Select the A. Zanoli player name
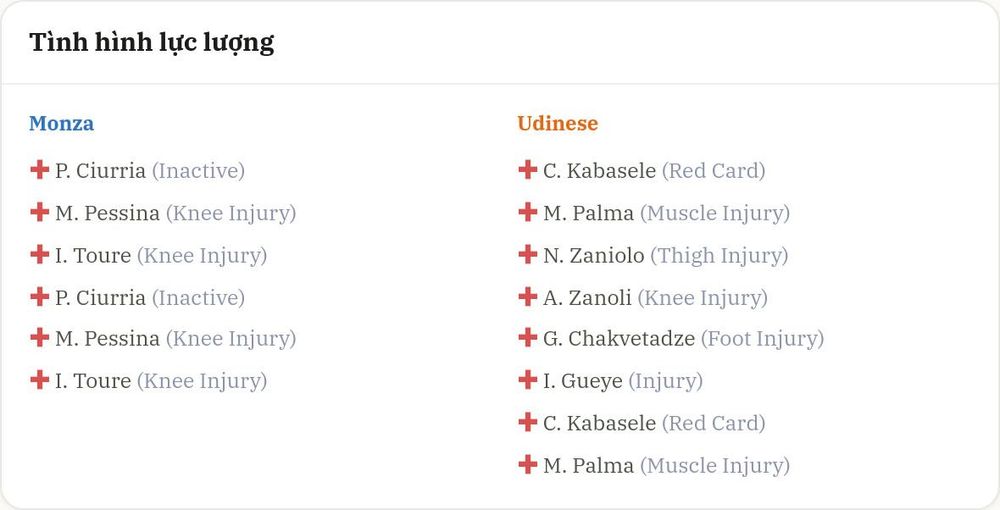 click(587, 298)
